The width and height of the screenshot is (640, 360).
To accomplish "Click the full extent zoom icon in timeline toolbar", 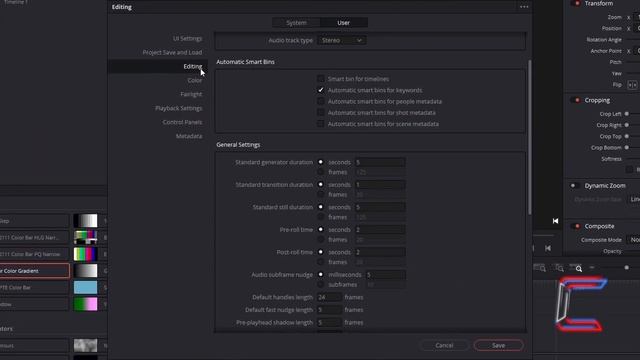I will [540, 268].
